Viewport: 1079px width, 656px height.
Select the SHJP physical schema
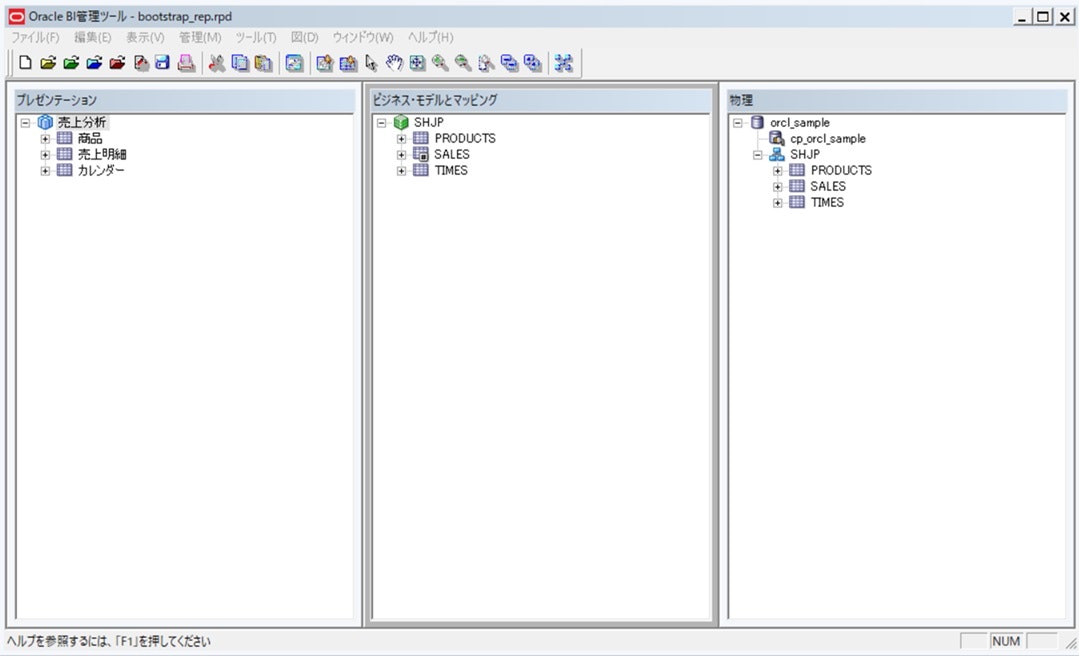click(x=804, y=154)
